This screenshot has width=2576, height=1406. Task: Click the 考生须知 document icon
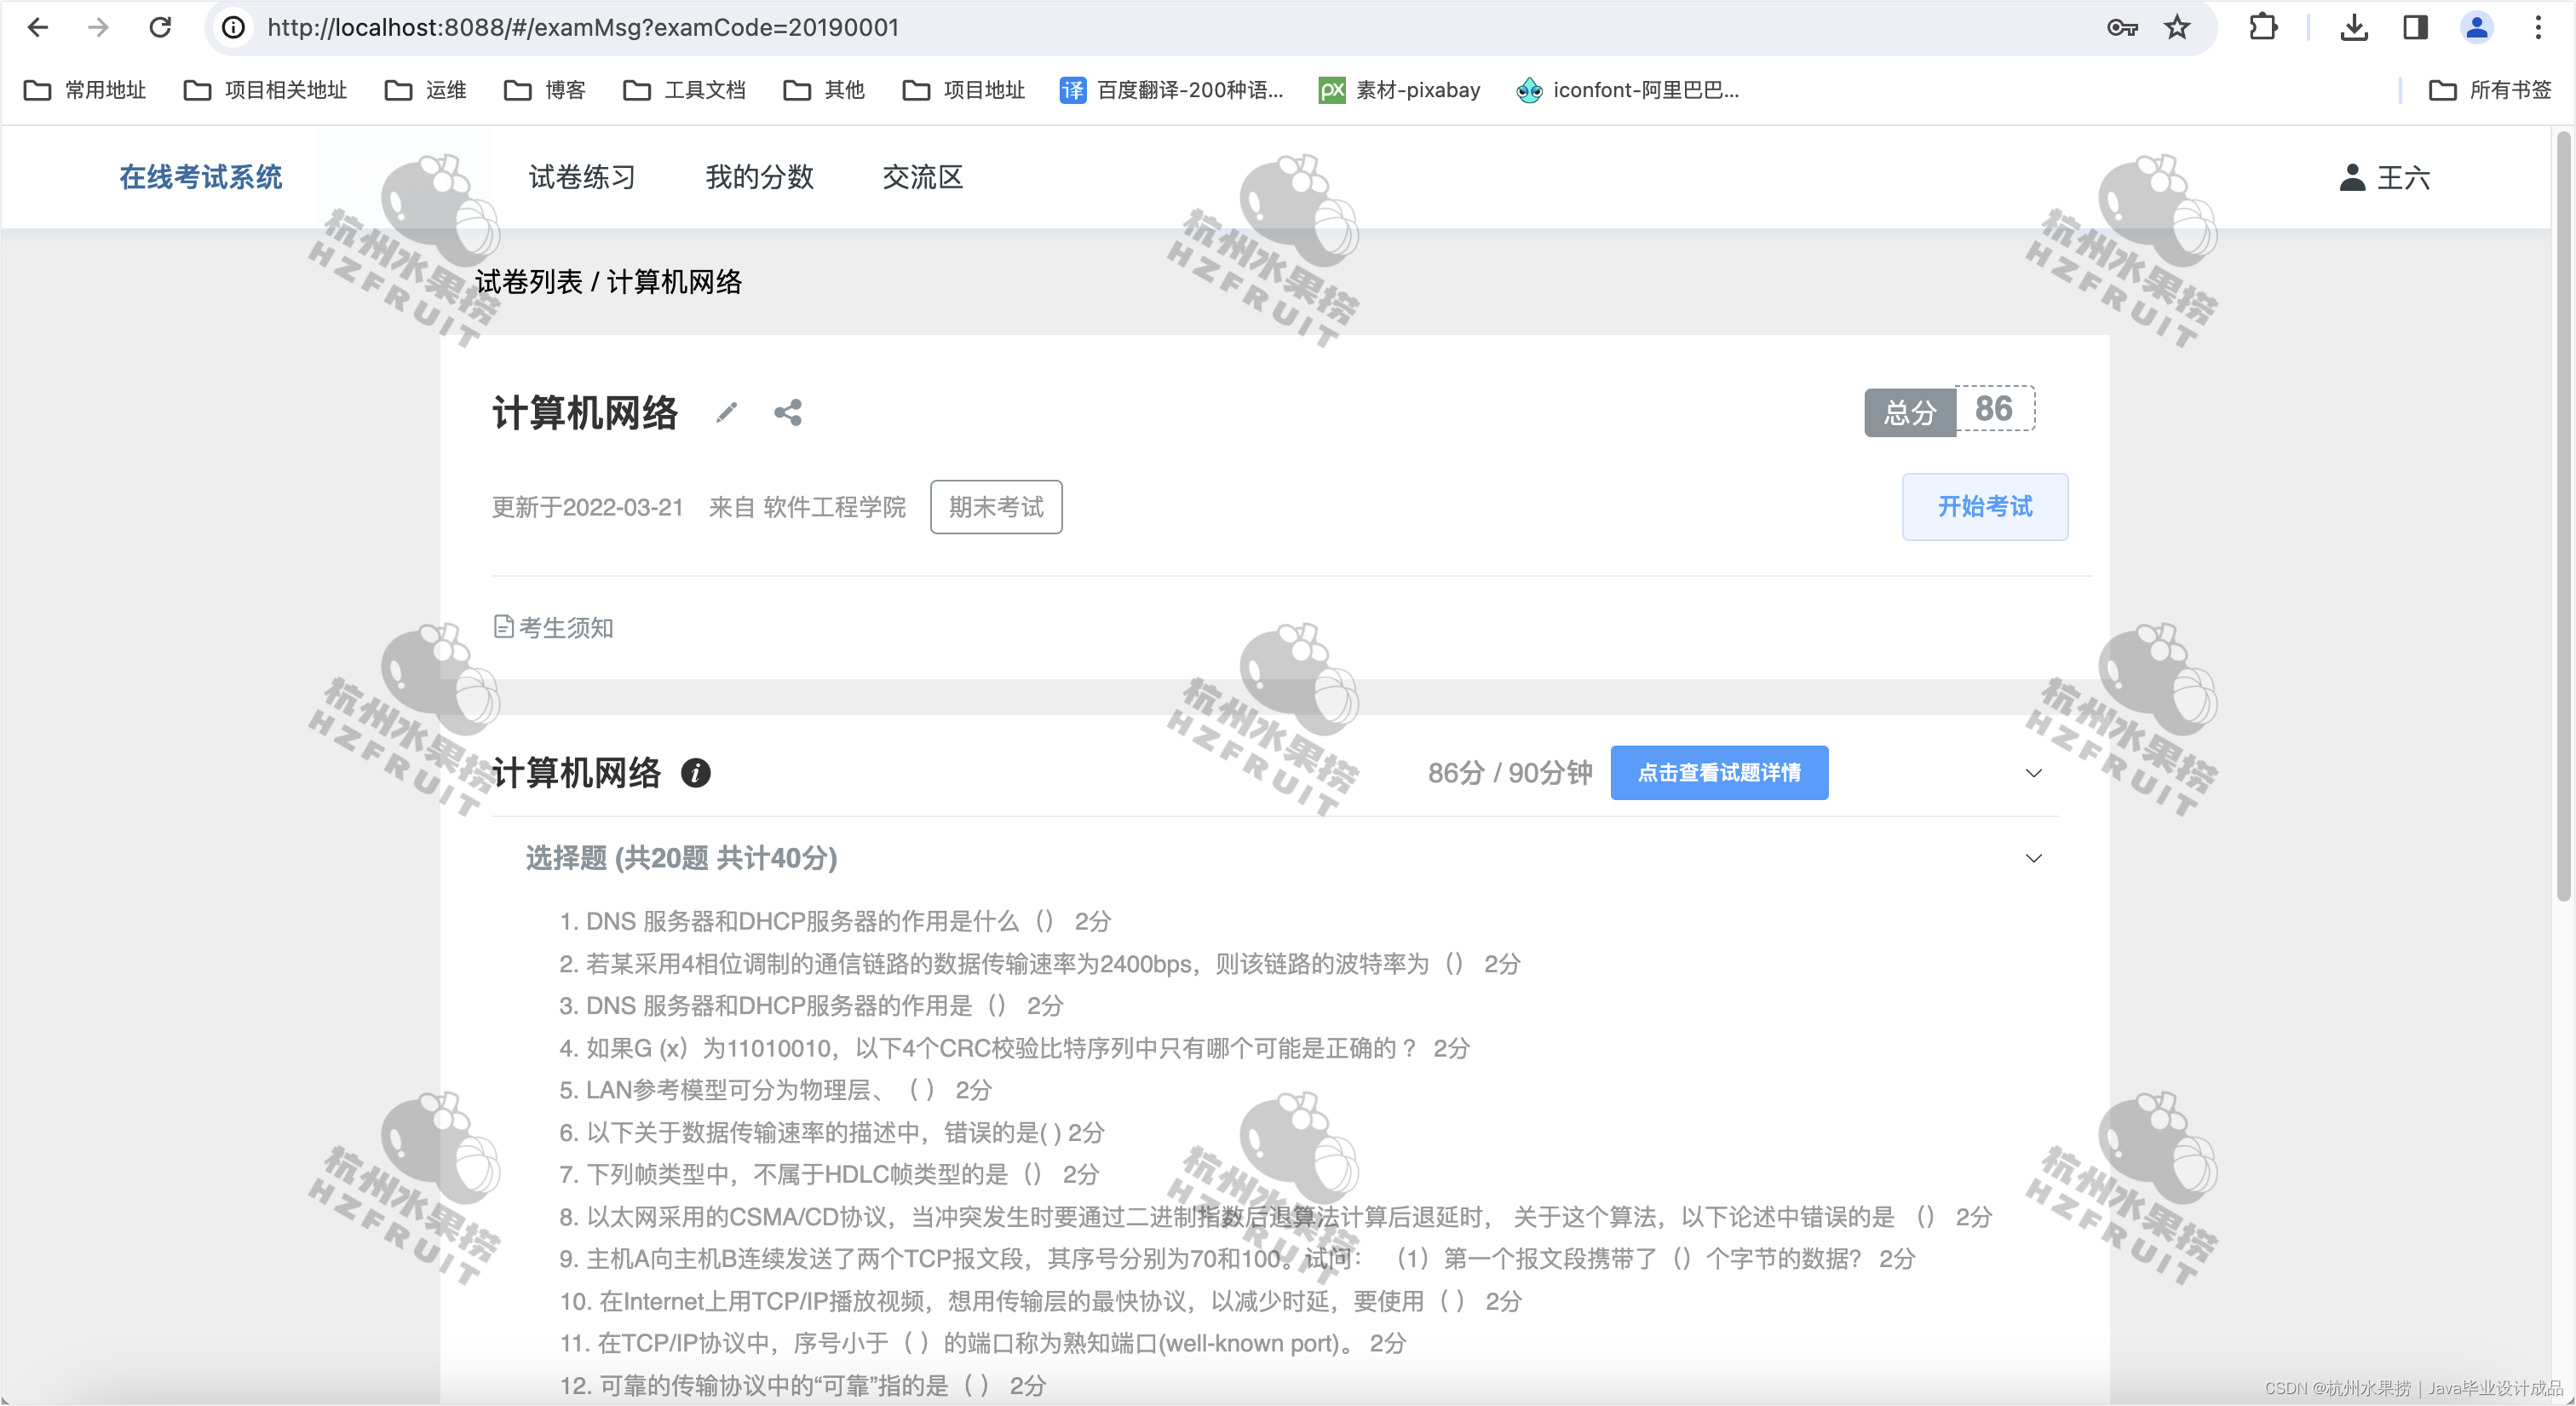click(x=504, y=627)
